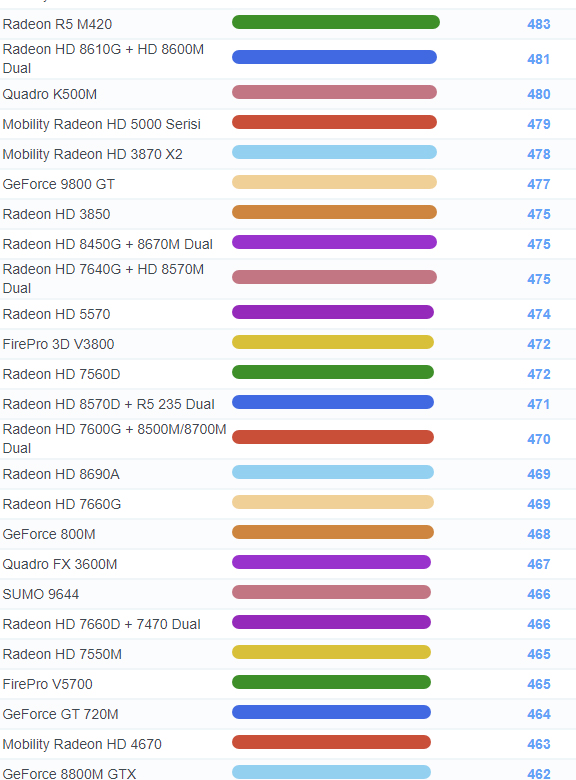Select the orange bar for Radeon HD 3850
This screenshot has height=780, width=576.
[x=334, y=212]
